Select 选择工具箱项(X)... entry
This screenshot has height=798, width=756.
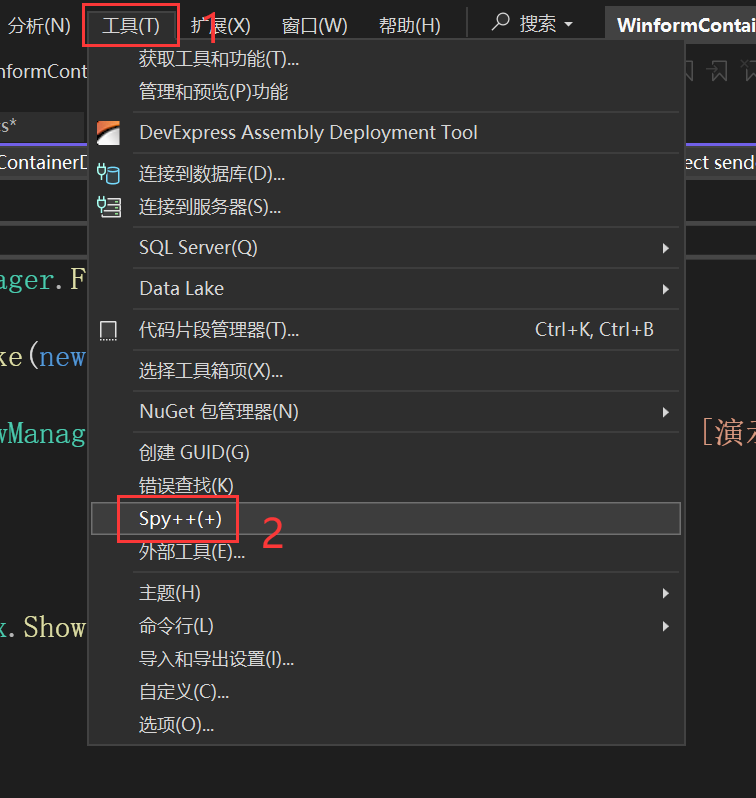coord(386,371)
